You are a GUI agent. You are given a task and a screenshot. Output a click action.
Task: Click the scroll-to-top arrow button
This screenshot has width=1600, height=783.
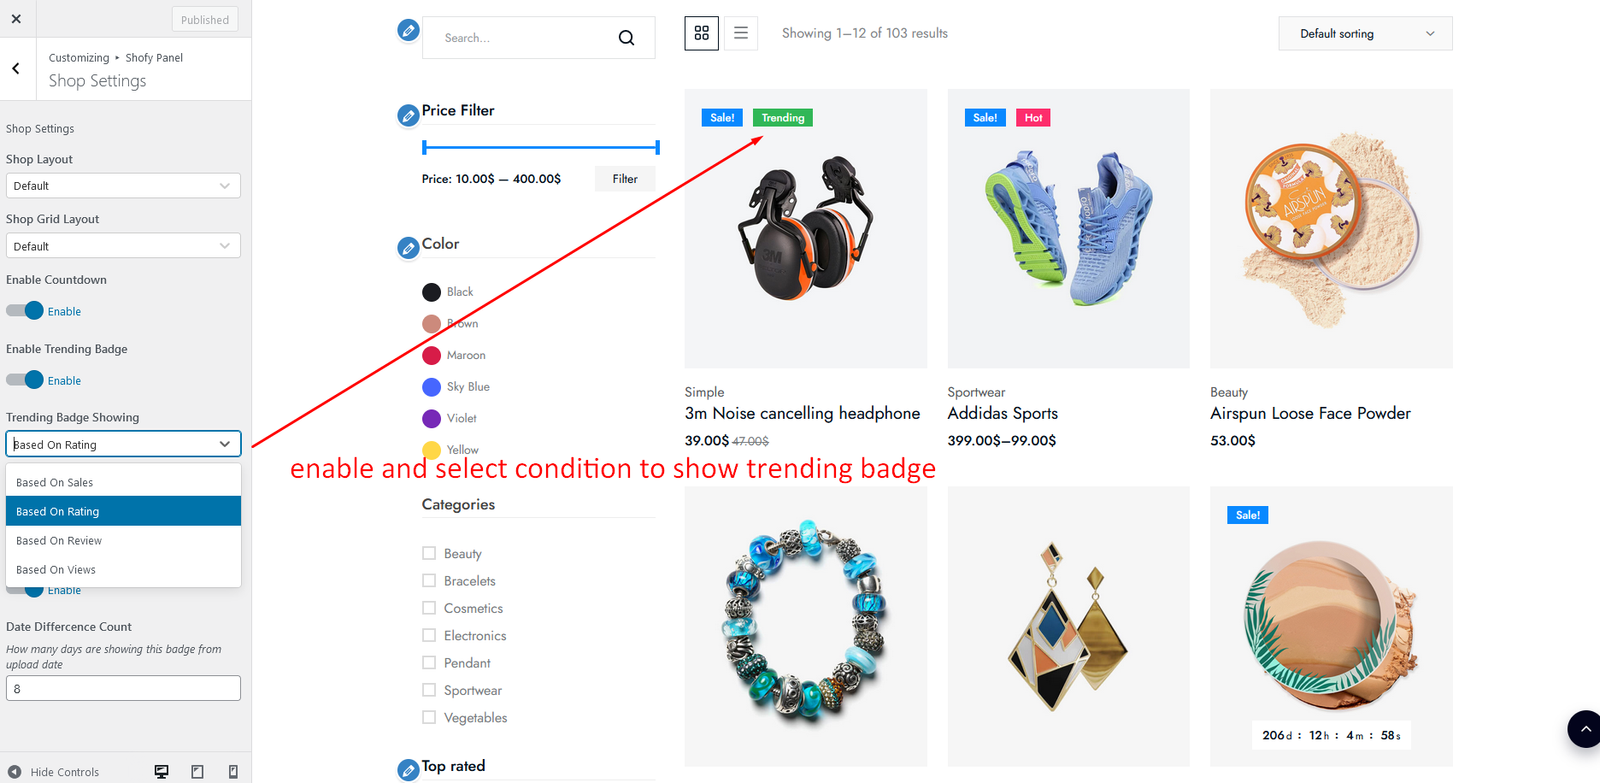click(1584, 729)
